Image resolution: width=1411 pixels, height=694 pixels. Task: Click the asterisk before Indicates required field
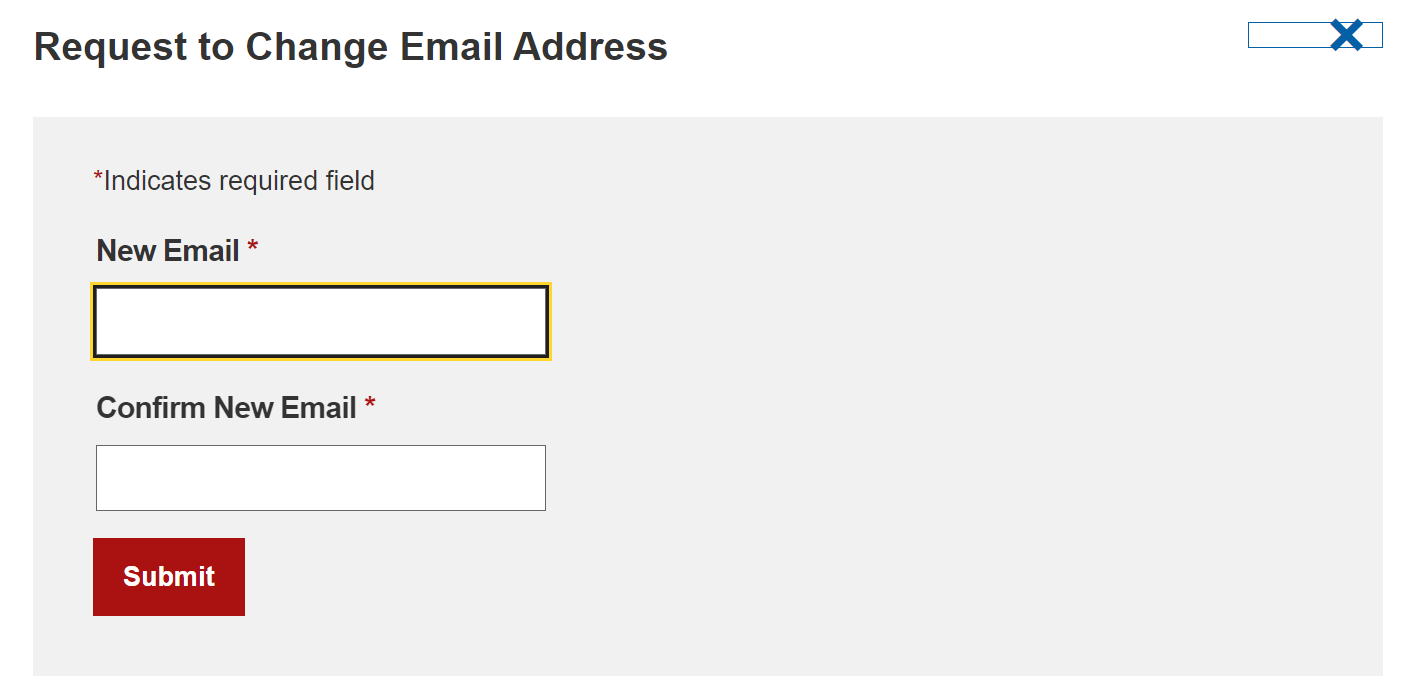[98, 178]
